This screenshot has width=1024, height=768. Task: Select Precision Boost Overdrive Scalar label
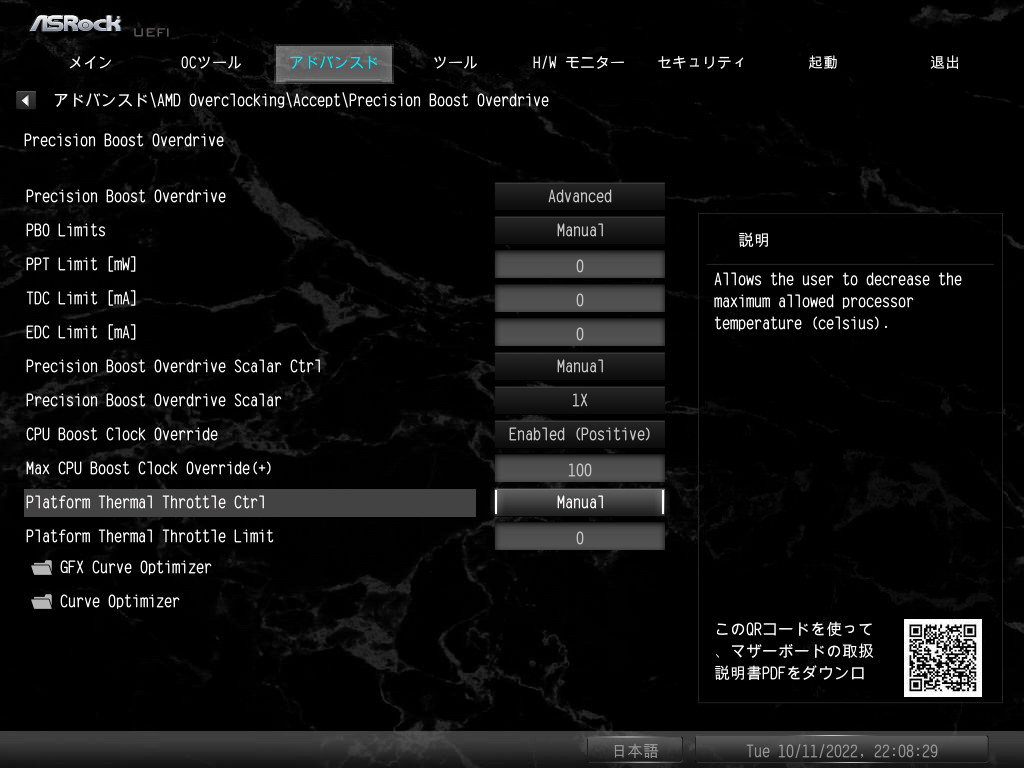tap(153, 400)
